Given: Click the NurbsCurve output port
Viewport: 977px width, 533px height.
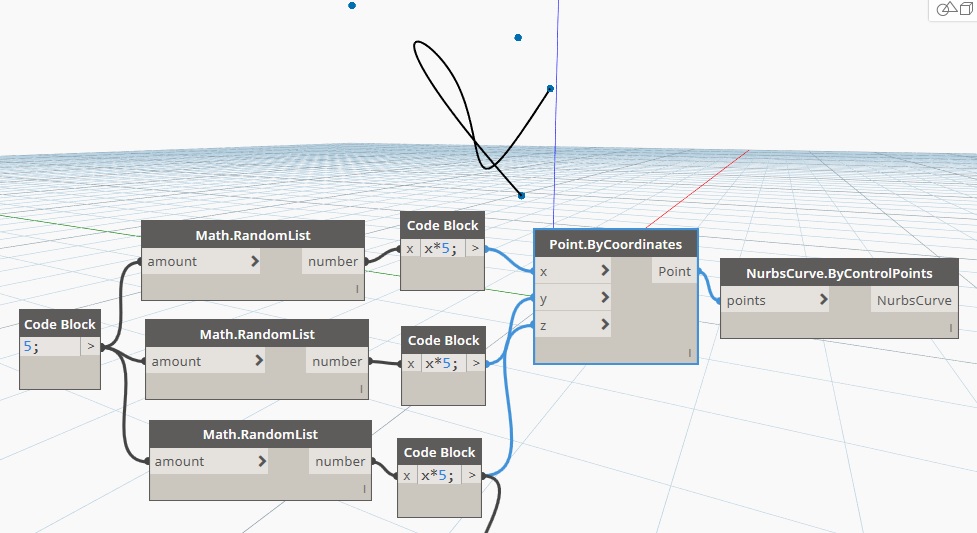Looking at the screenshot, I should [x=914, y=300].
